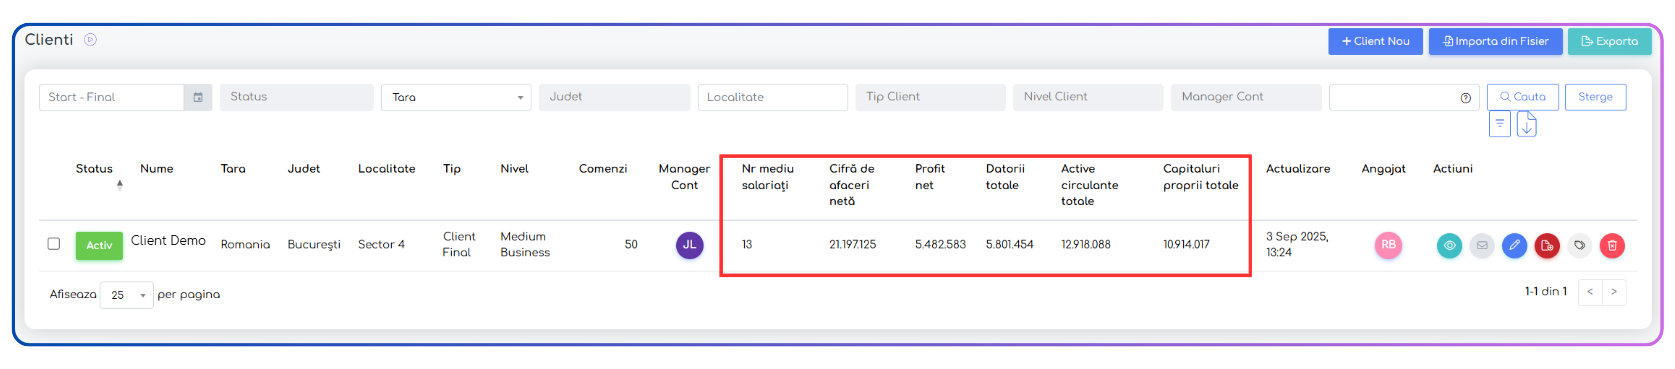Screen dimensions: 1675x369
Task: Open the Nivel Client filter
Action: [x=1088, y=97]
